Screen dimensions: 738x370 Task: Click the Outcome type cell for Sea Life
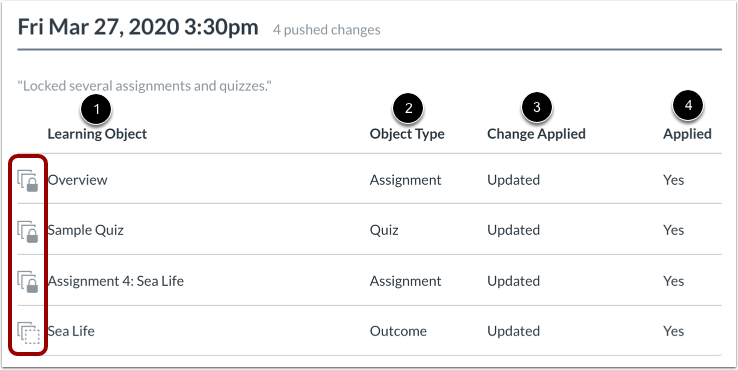click(x=398, y=331)
